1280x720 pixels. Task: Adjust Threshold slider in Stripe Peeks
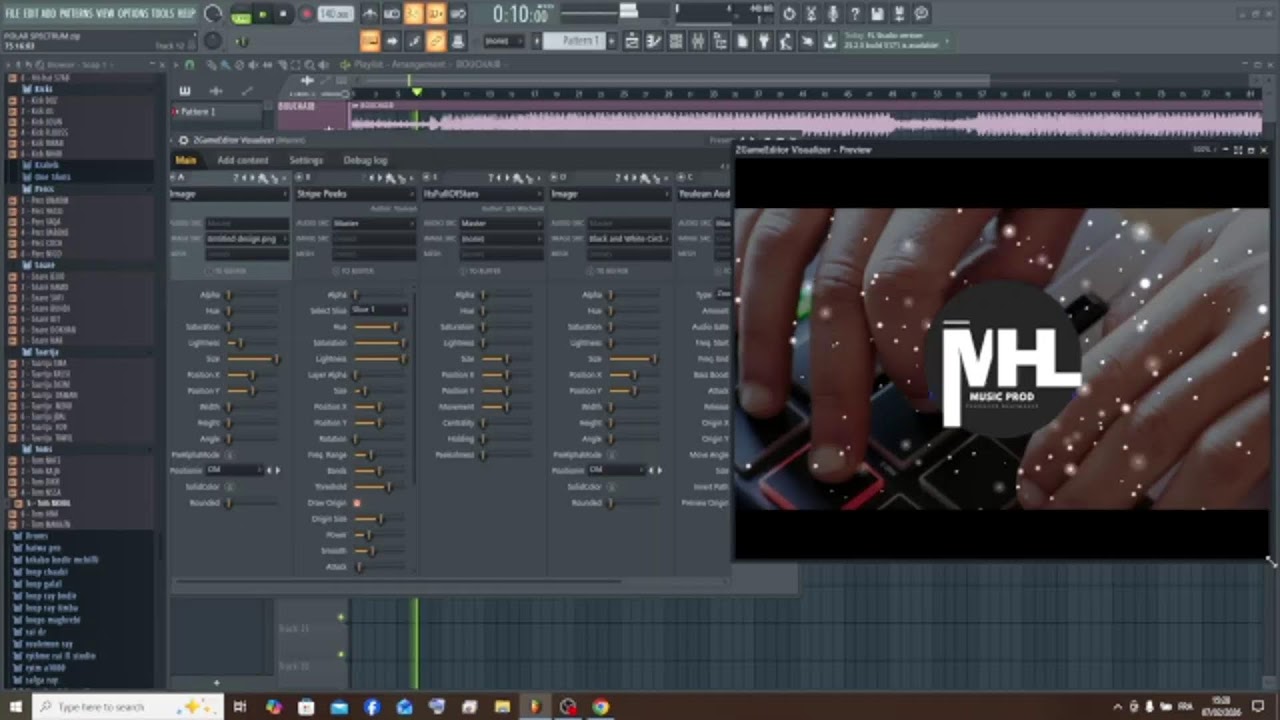(380, 487)
